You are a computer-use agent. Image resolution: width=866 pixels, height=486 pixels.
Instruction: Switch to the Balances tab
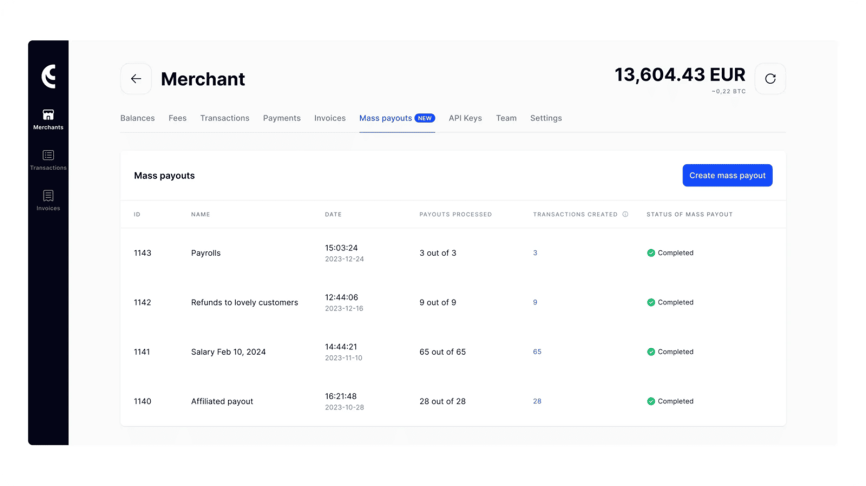[138, 118]
